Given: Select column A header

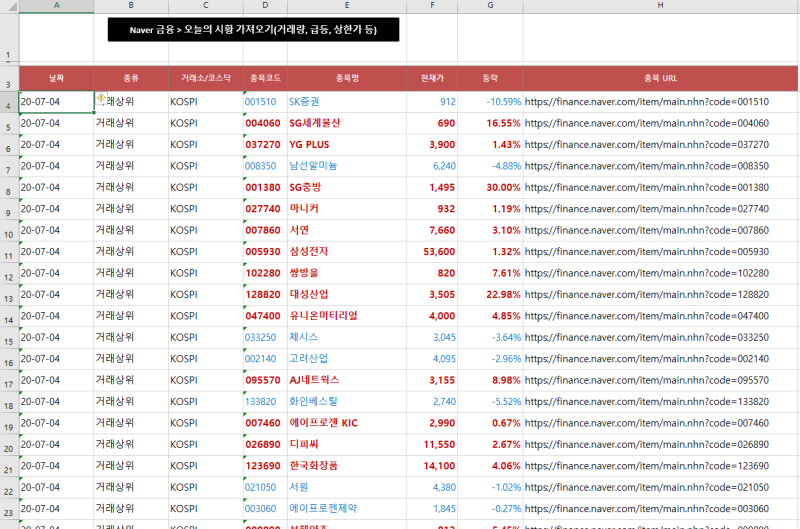Looking at the screenshot, I should pos(56,6).
